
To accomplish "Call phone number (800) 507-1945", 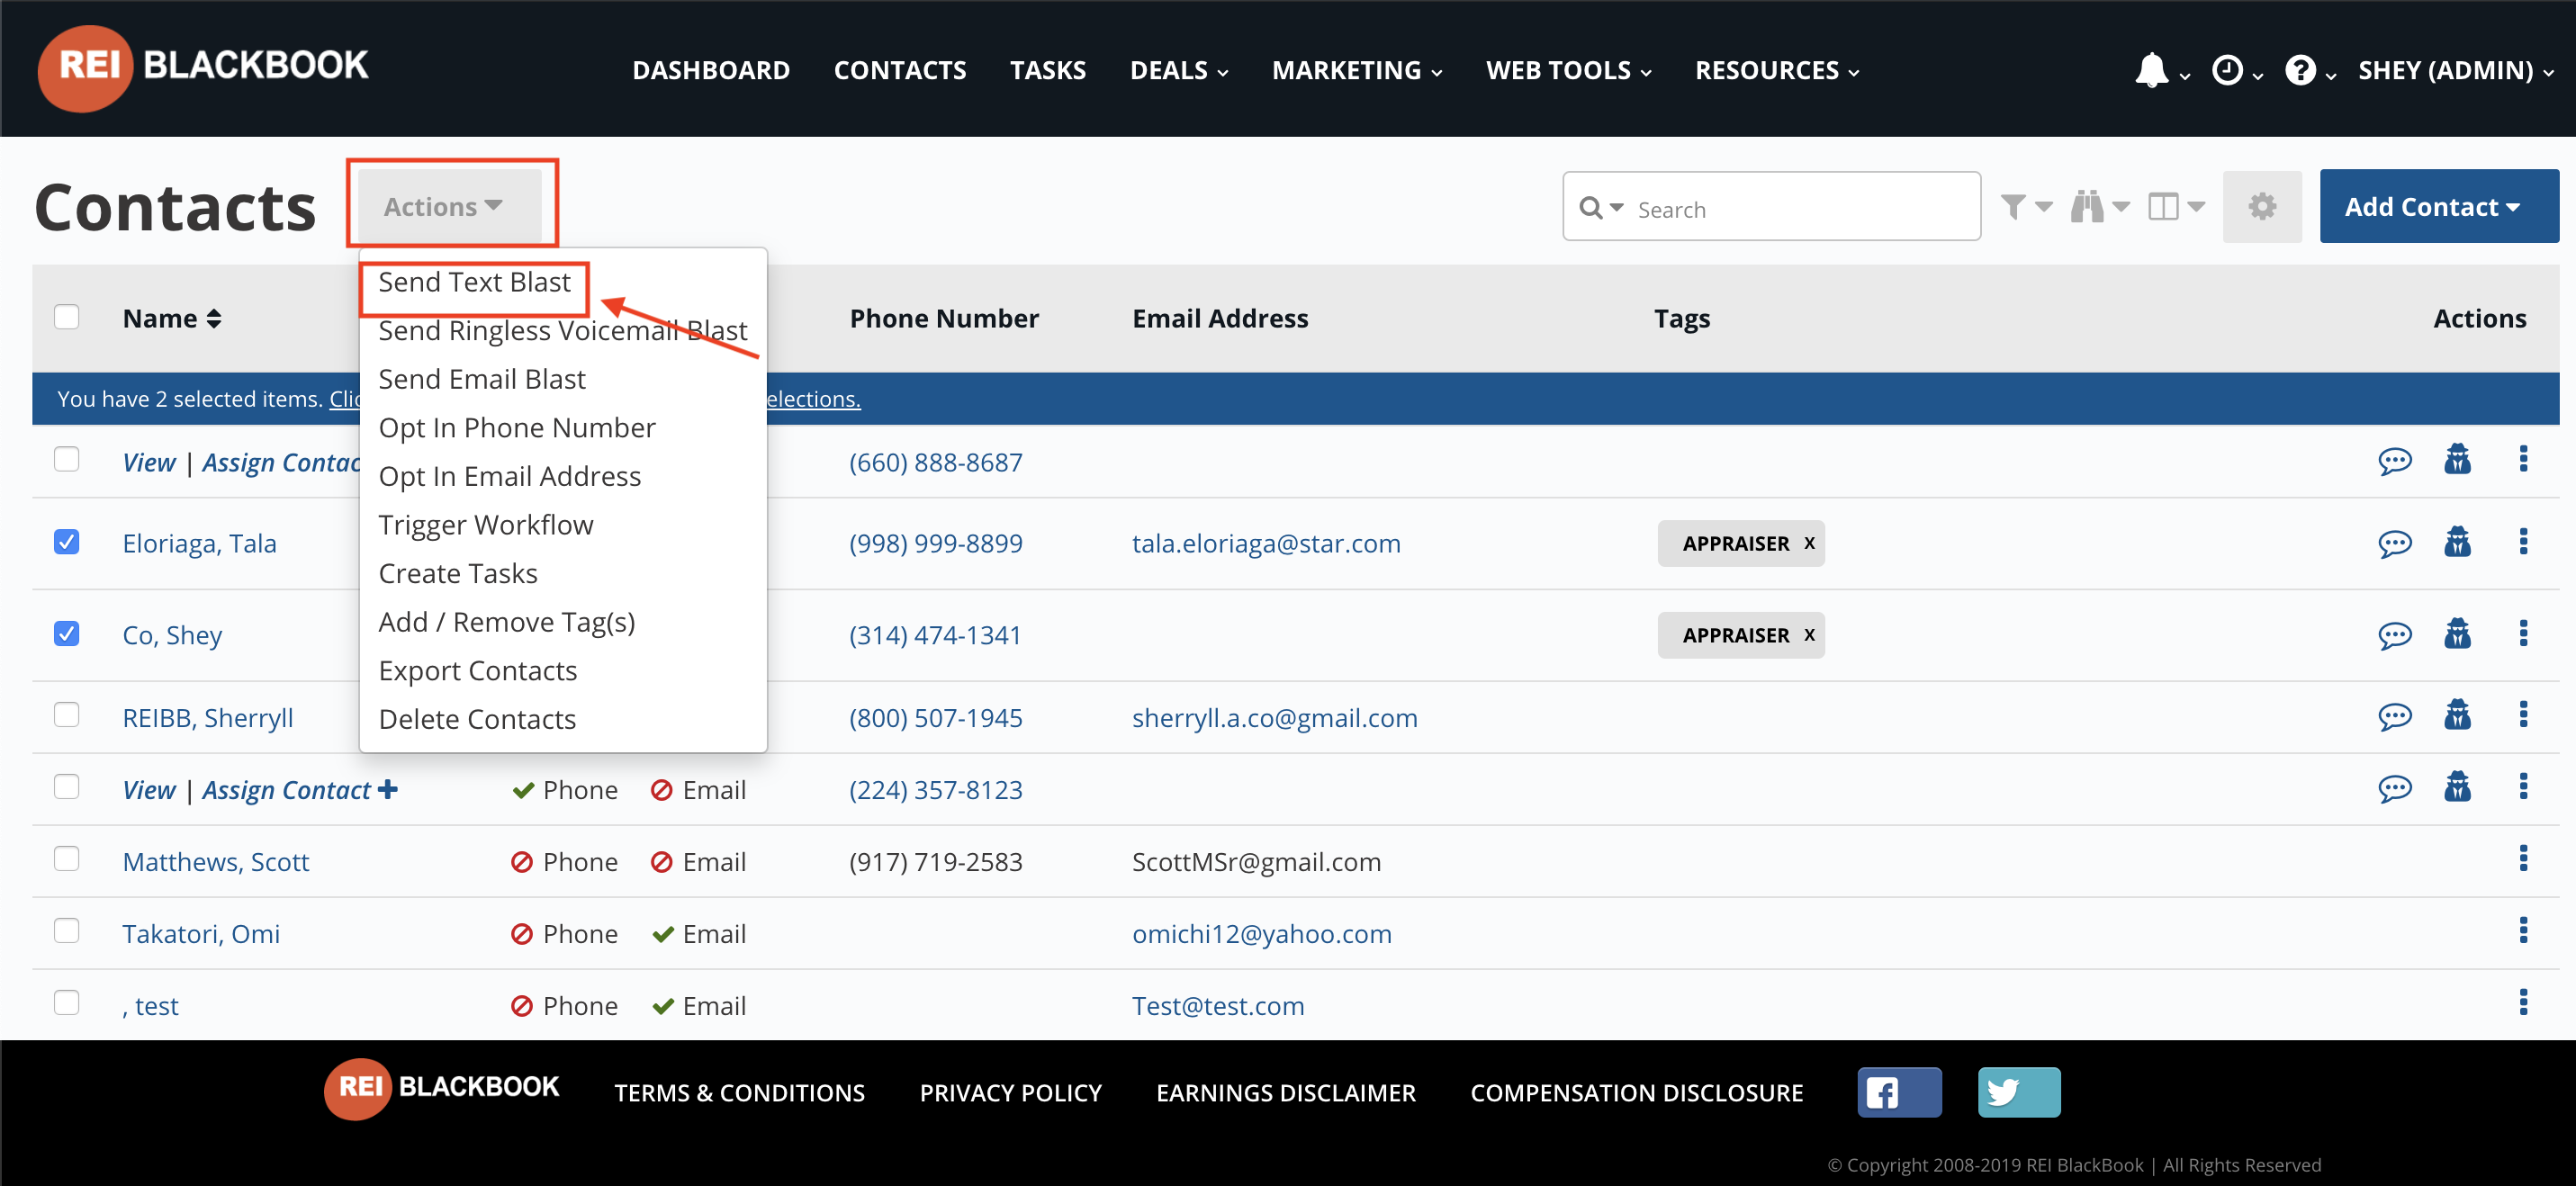I will click(935, 717).
